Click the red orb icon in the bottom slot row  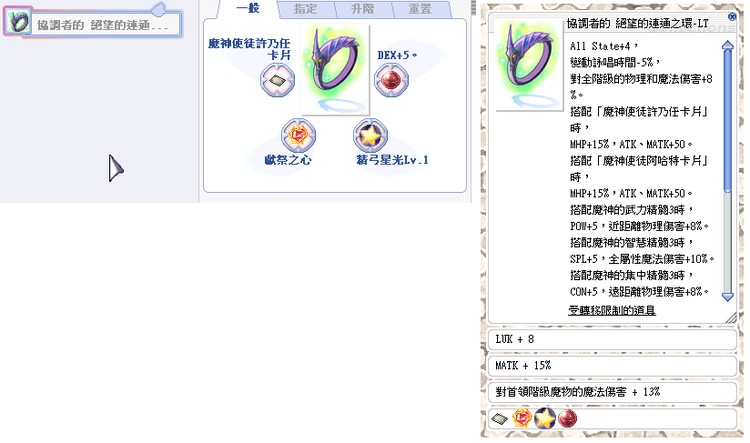[x=567, y=418]
